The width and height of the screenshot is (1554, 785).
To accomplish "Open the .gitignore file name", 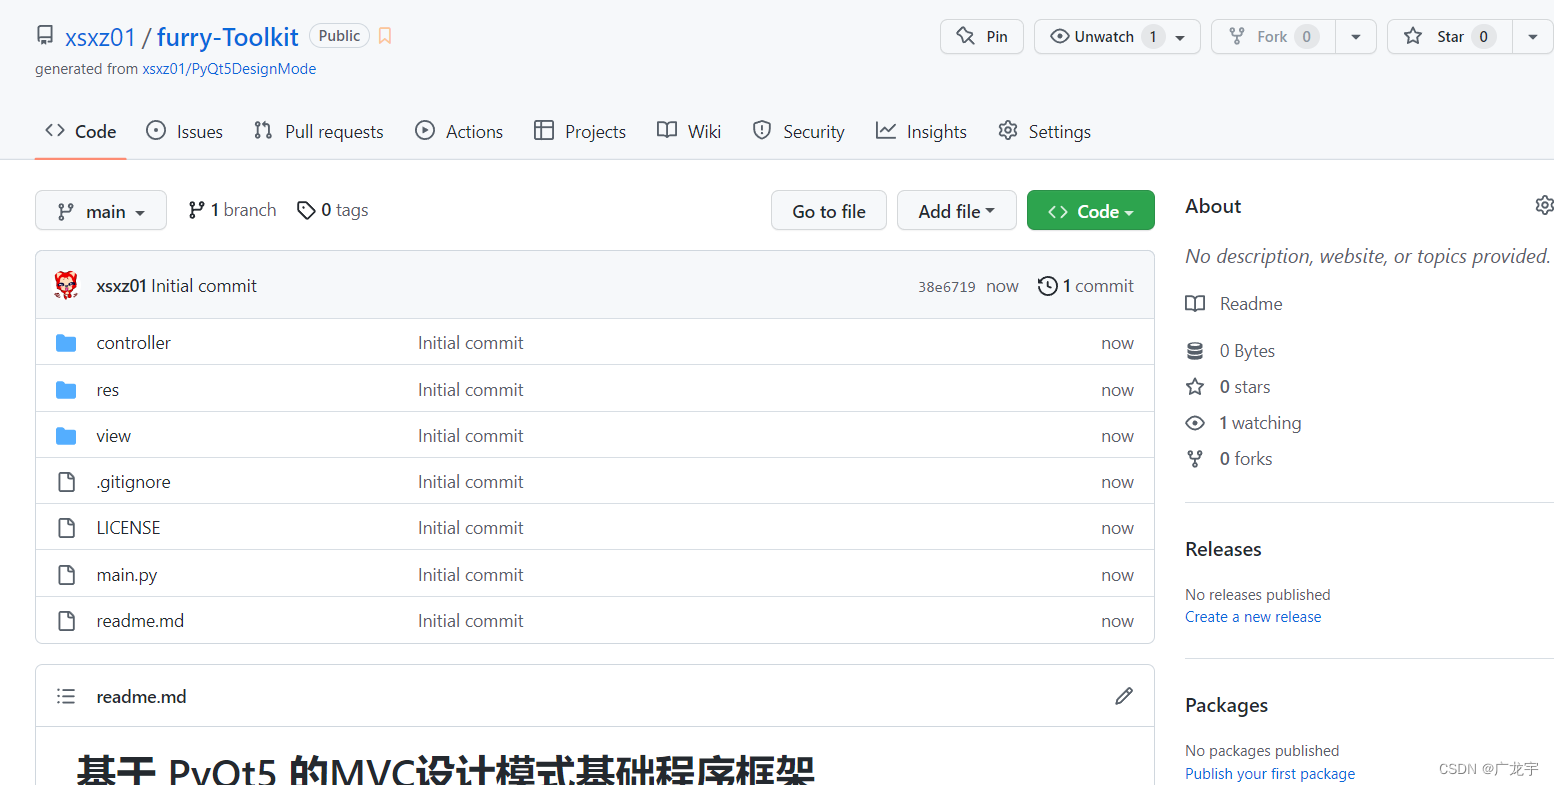I will [134, 482].
